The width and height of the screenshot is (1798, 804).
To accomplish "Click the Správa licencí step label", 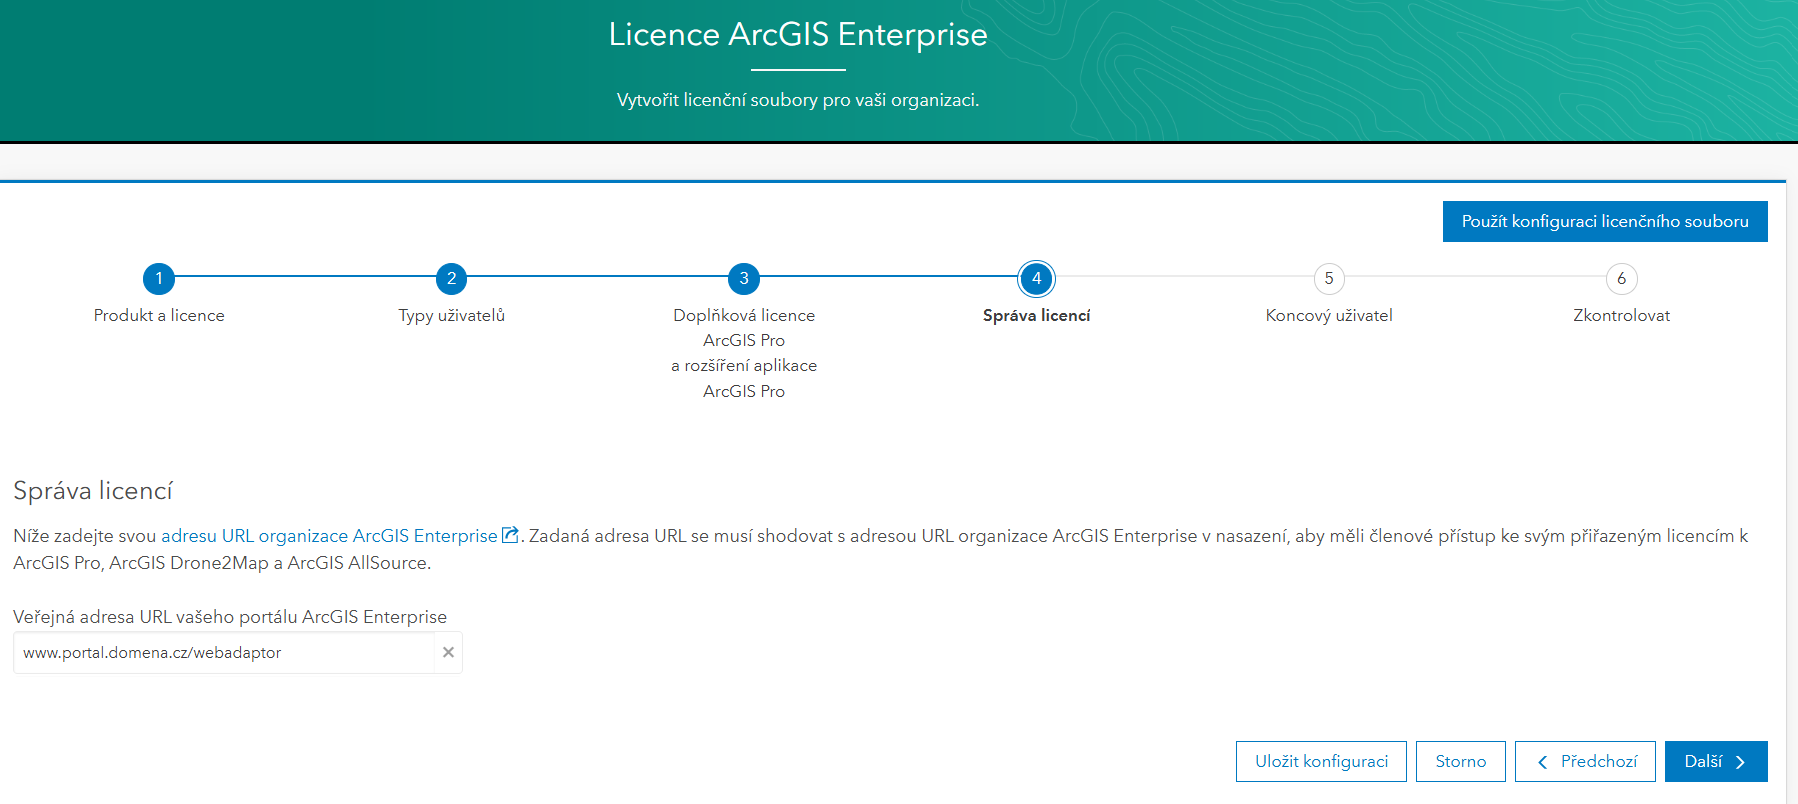I will (1036, 315).
